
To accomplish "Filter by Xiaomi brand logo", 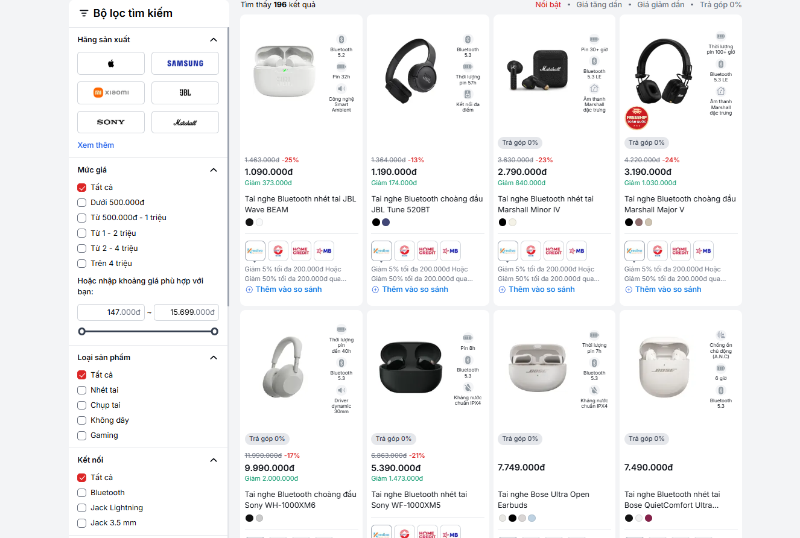I will pos(111,93).
